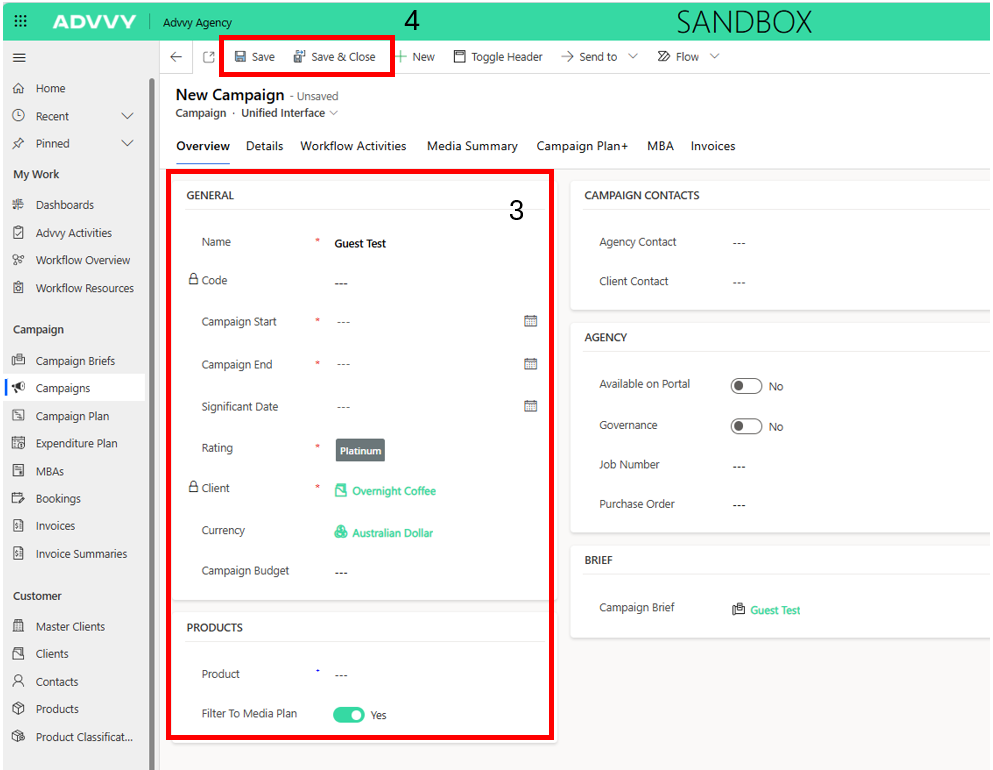Open Campaign Start calendar picker

click(531, 321)
